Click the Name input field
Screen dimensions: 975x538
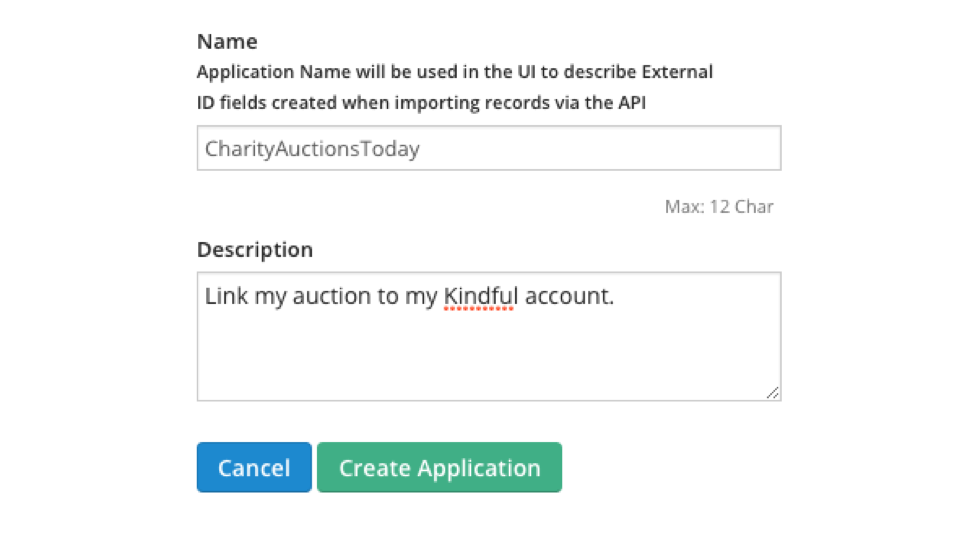tap(489, 148)
